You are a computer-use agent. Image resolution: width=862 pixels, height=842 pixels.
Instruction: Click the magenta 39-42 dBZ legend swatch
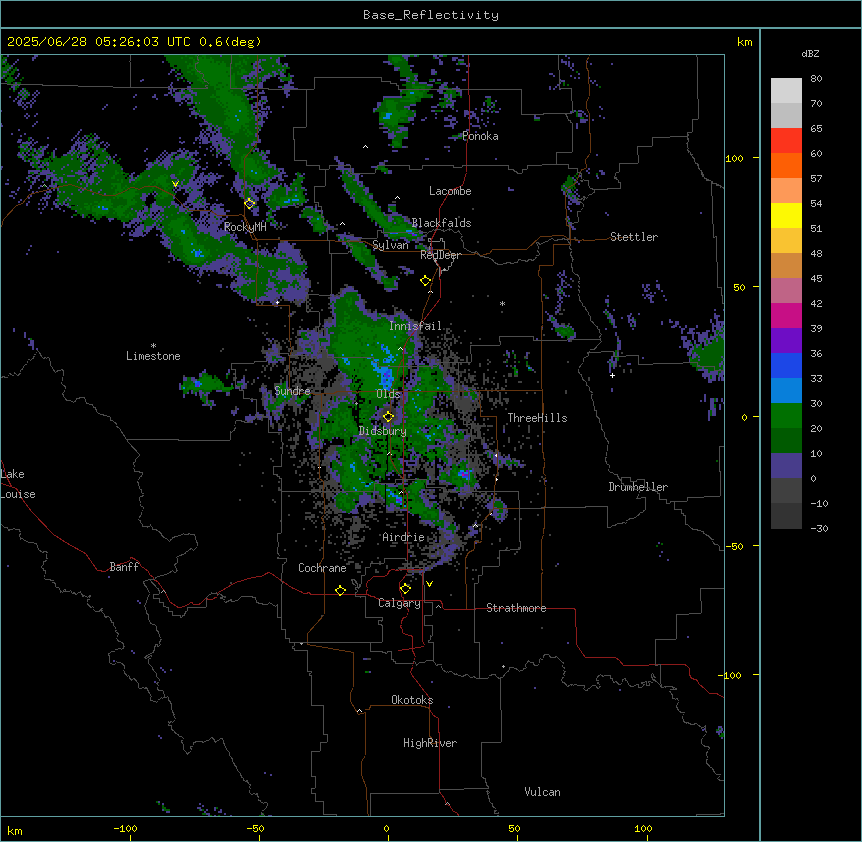coord(786,315)
